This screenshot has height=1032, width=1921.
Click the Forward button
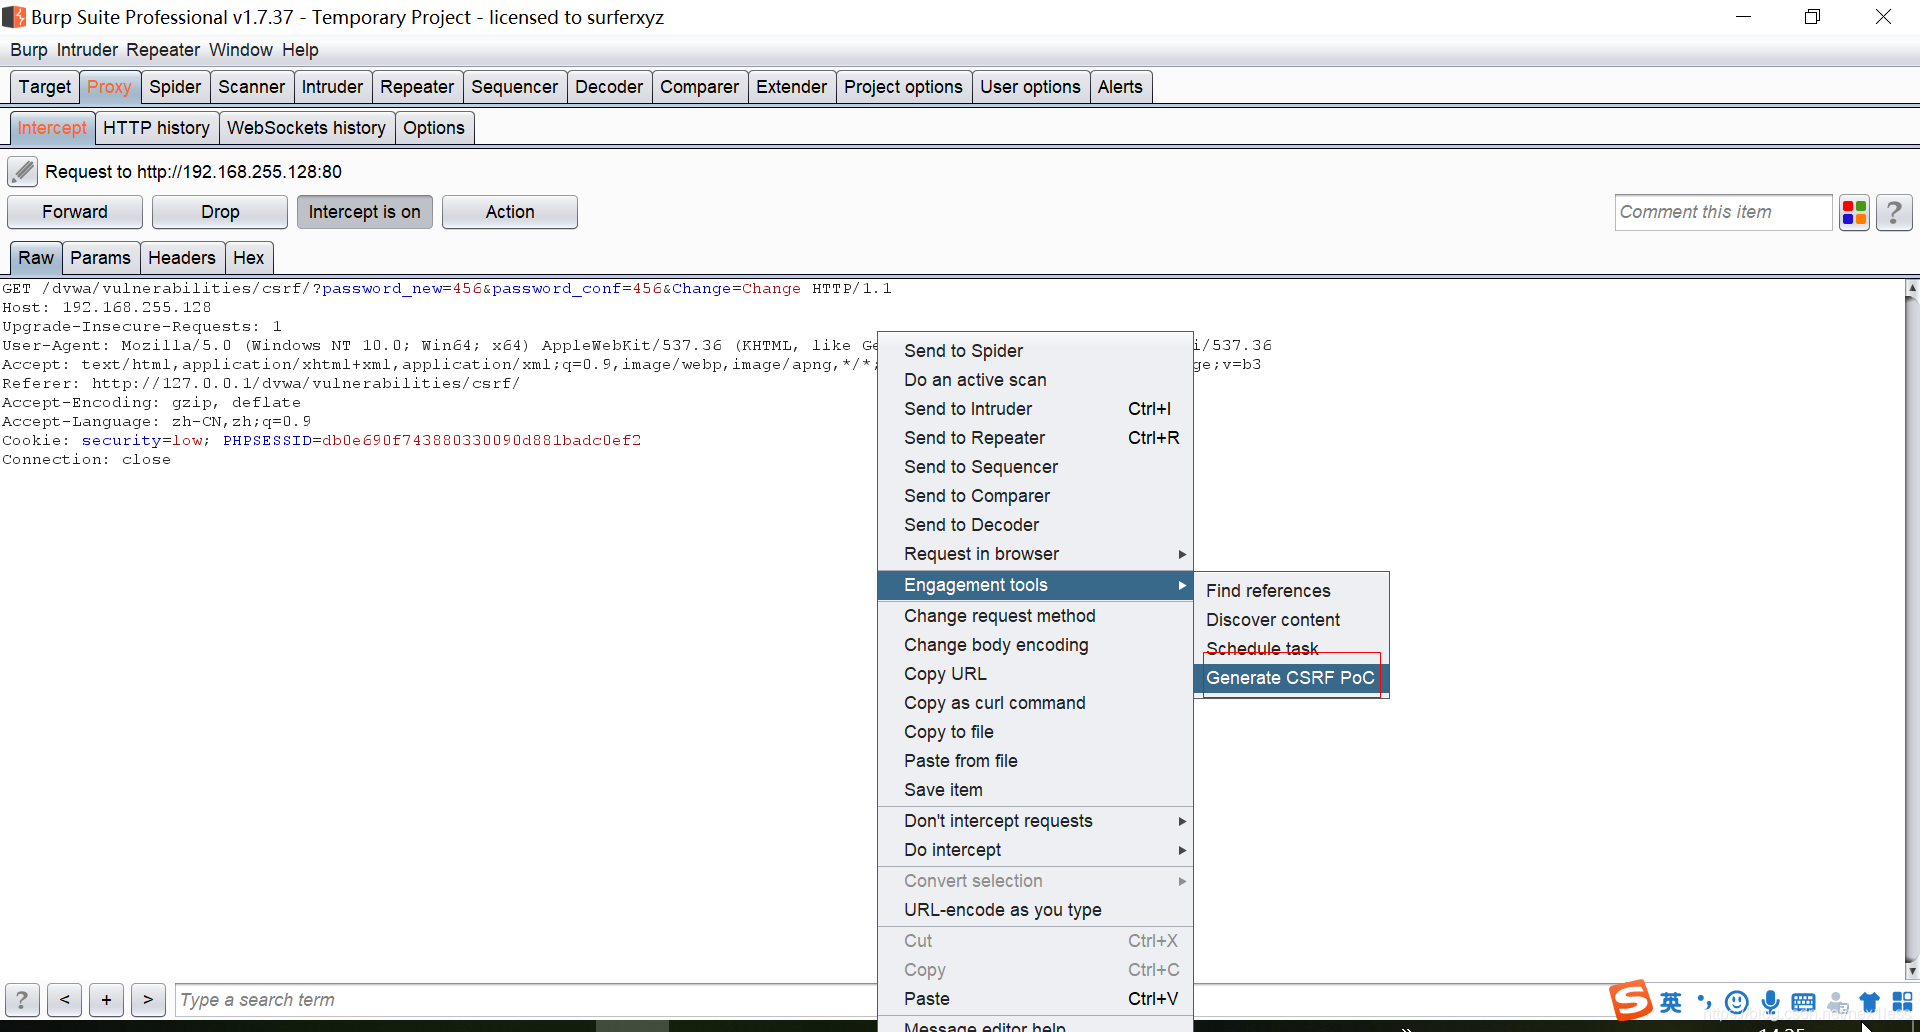pos(75,212)
